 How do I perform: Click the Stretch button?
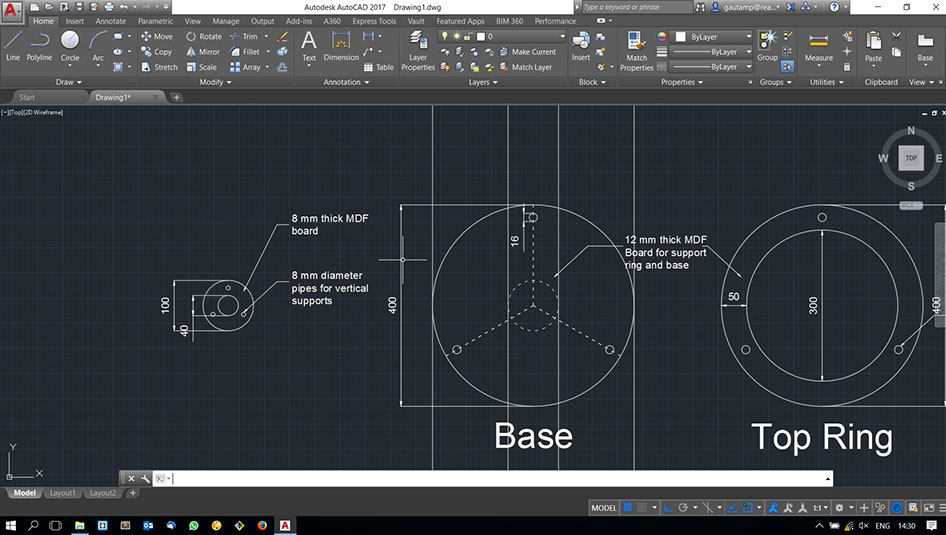(x=159, y=67)
